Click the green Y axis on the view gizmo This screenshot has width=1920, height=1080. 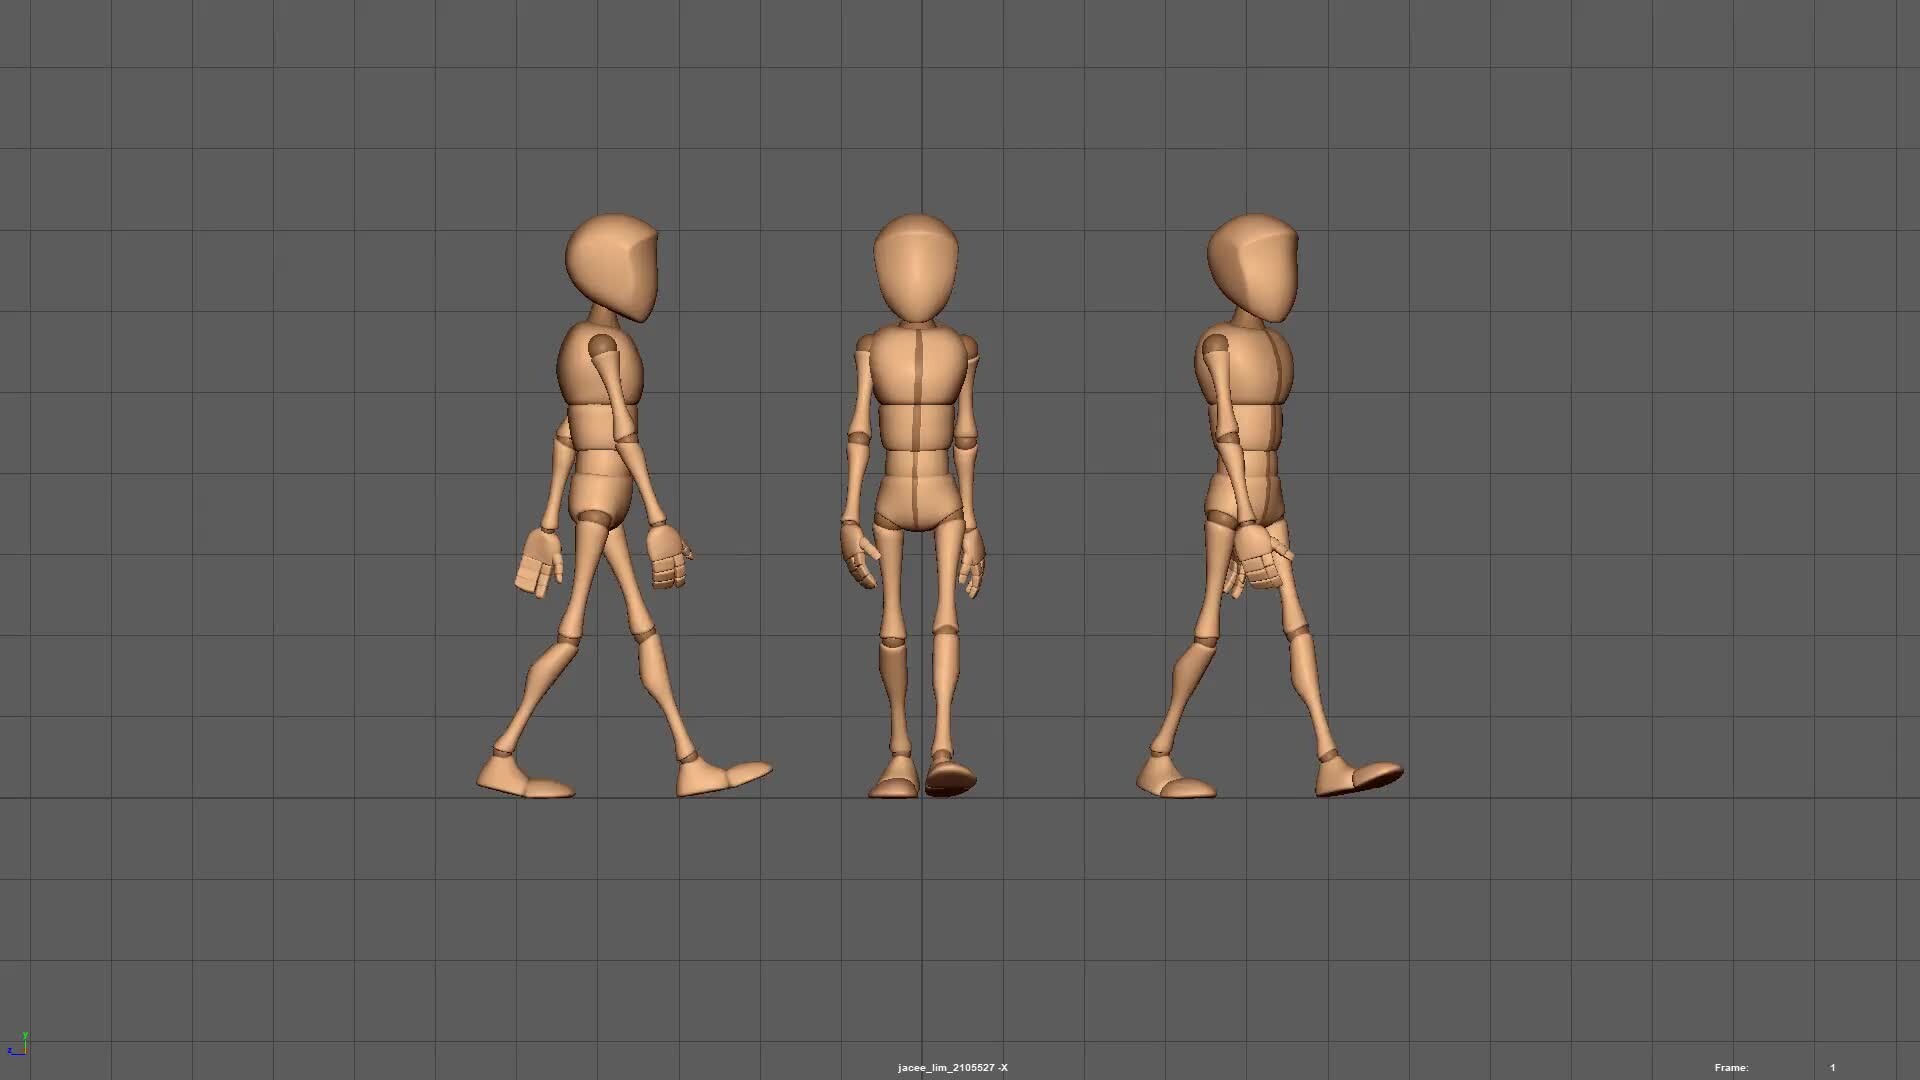click(25, 1035)
